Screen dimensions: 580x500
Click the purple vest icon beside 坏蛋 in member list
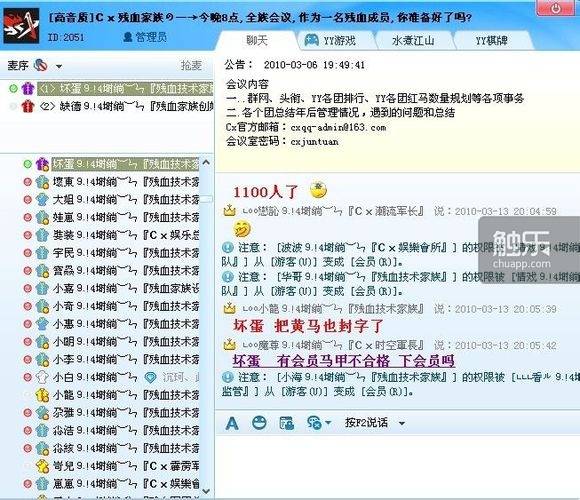pos(42,164)
